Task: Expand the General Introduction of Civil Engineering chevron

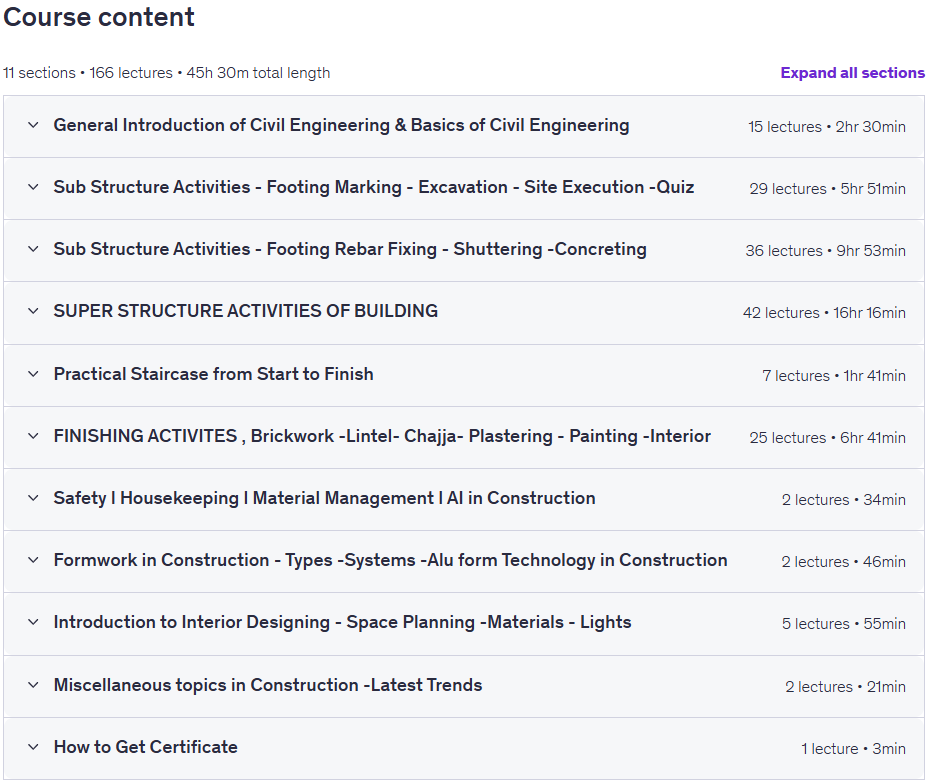Action: tap(33, 125)
